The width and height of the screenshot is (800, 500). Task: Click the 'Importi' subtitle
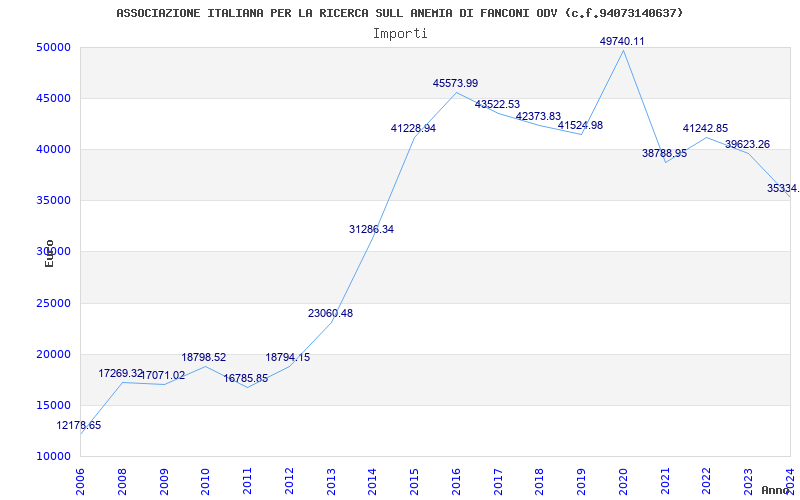pos(400,34)
